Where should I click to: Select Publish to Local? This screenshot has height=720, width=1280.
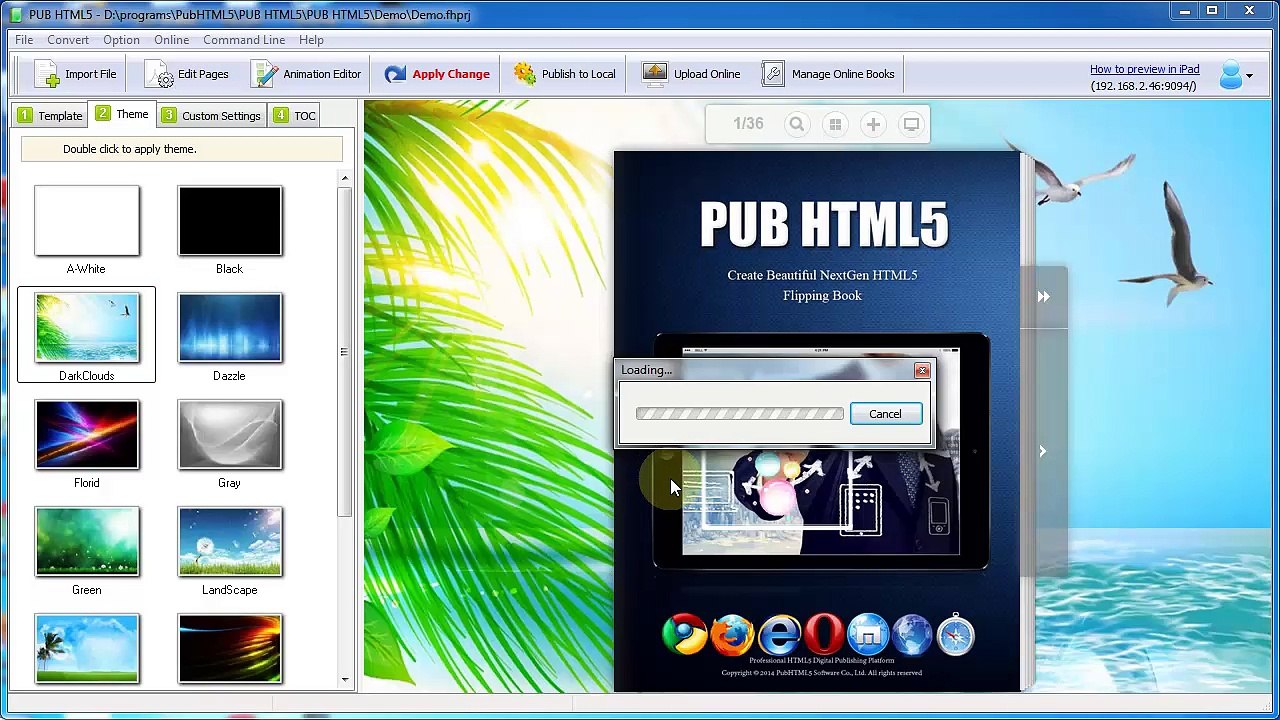click(564, 74)
